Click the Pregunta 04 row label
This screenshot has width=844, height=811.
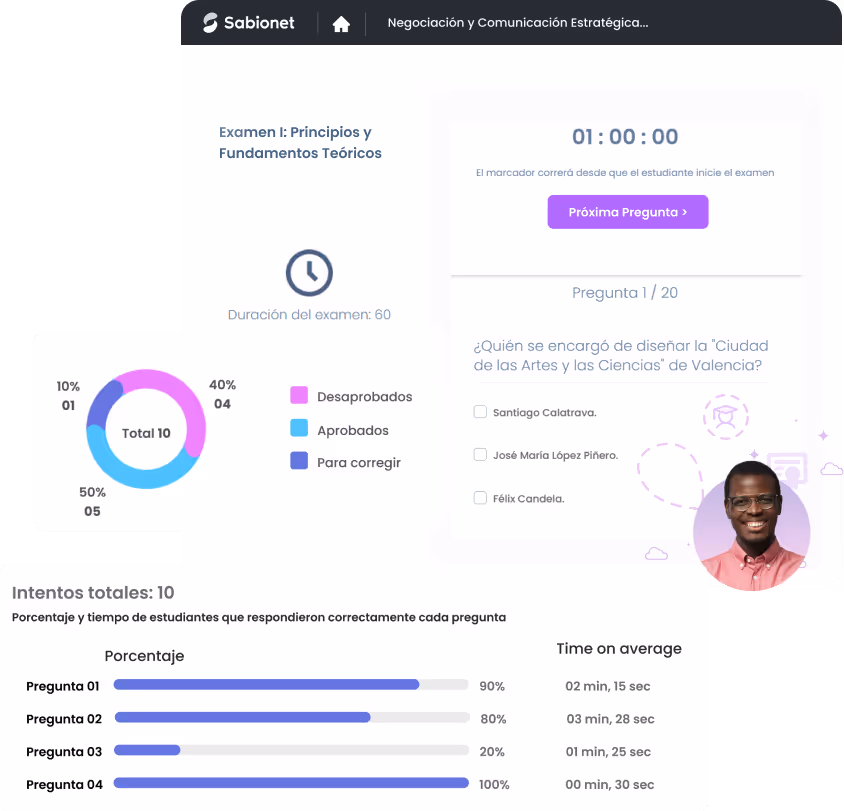tap(64, 785)
